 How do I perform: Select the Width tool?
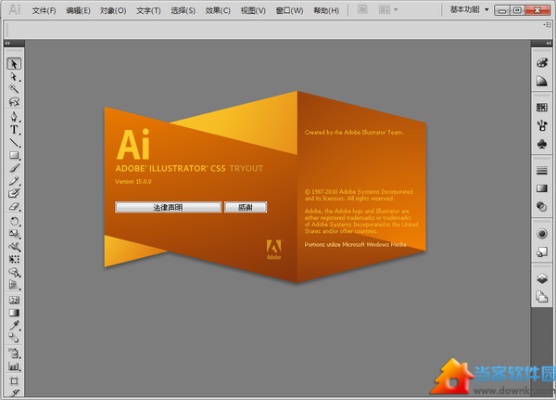coord(14,246)
